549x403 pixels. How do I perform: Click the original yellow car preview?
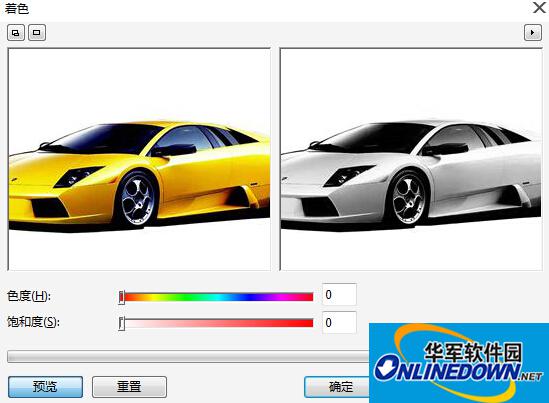(x=139, y=159)
